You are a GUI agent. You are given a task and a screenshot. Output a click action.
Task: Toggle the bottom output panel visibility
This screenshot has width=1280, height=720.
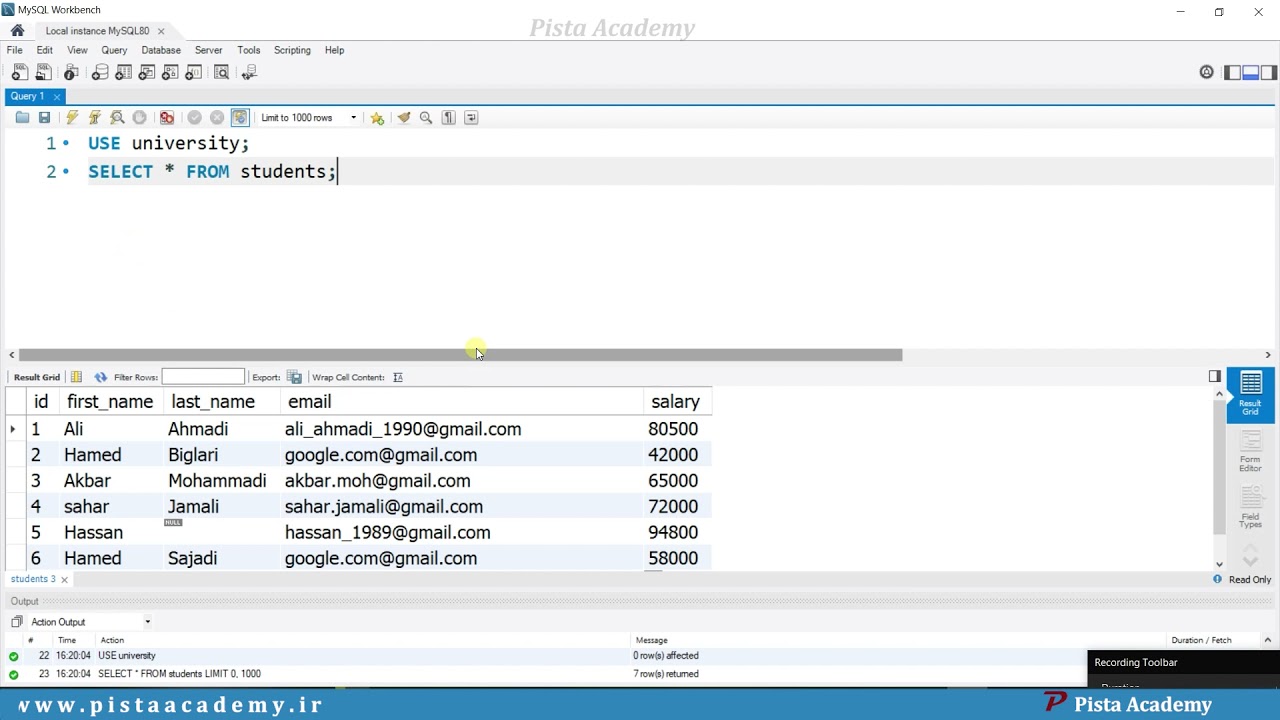click(1250, 72)
